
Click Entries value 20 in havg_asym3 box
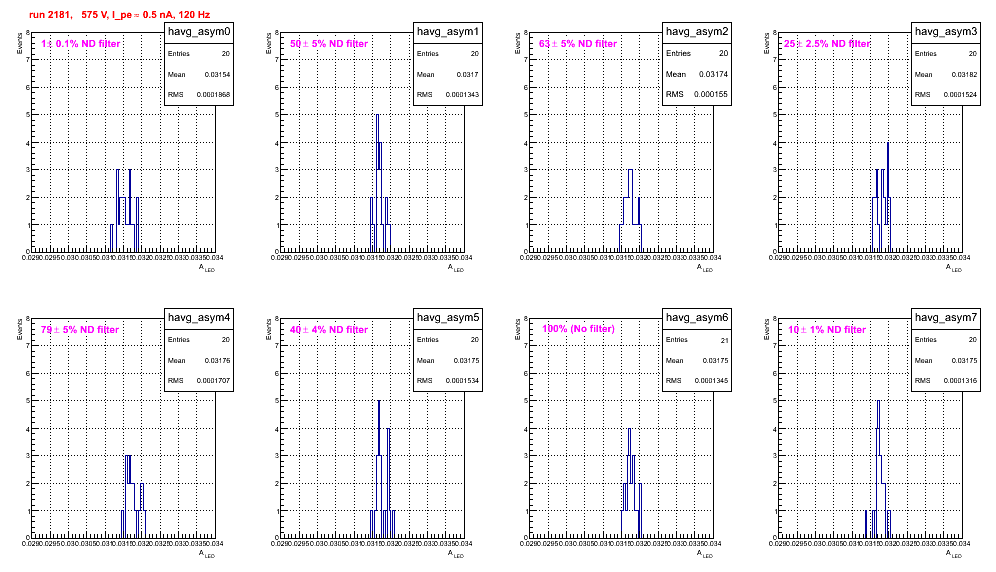972,54
